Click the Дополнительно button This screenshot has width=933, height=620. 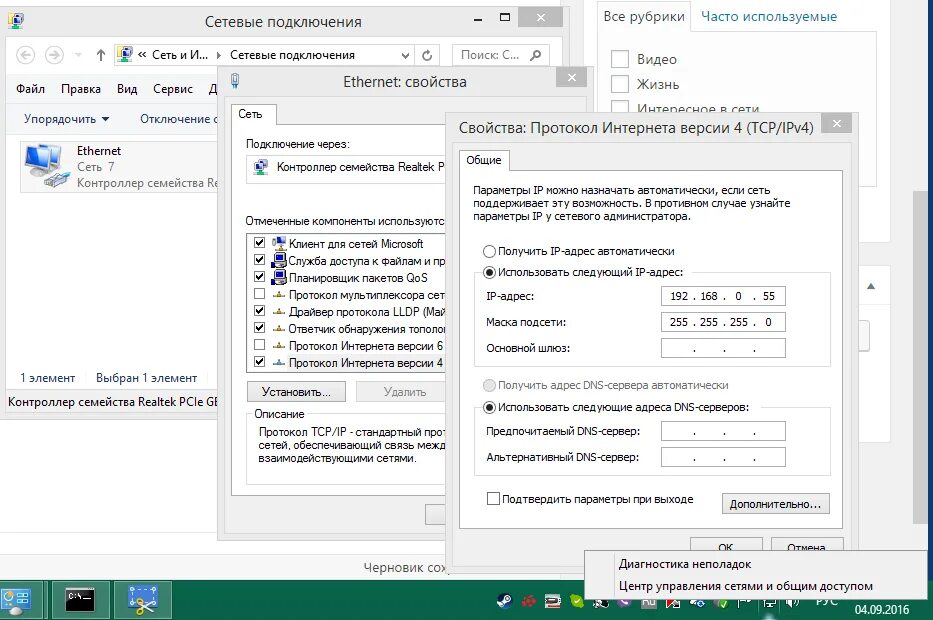[775, 504]
